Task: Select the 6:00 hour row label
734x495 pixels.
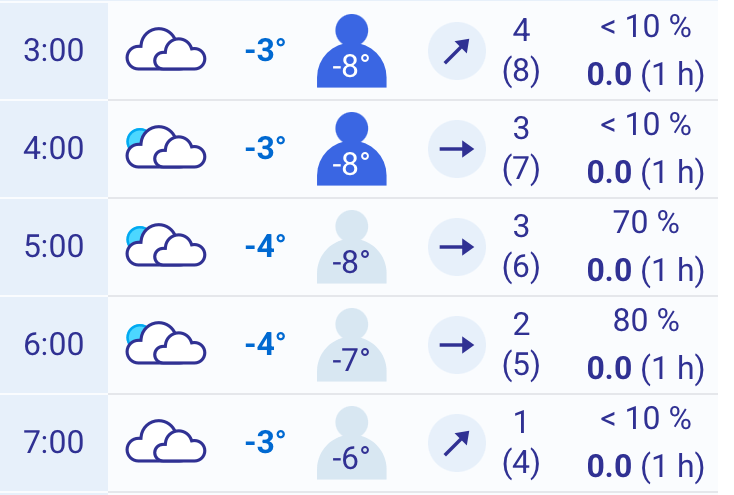Action: 54,344
